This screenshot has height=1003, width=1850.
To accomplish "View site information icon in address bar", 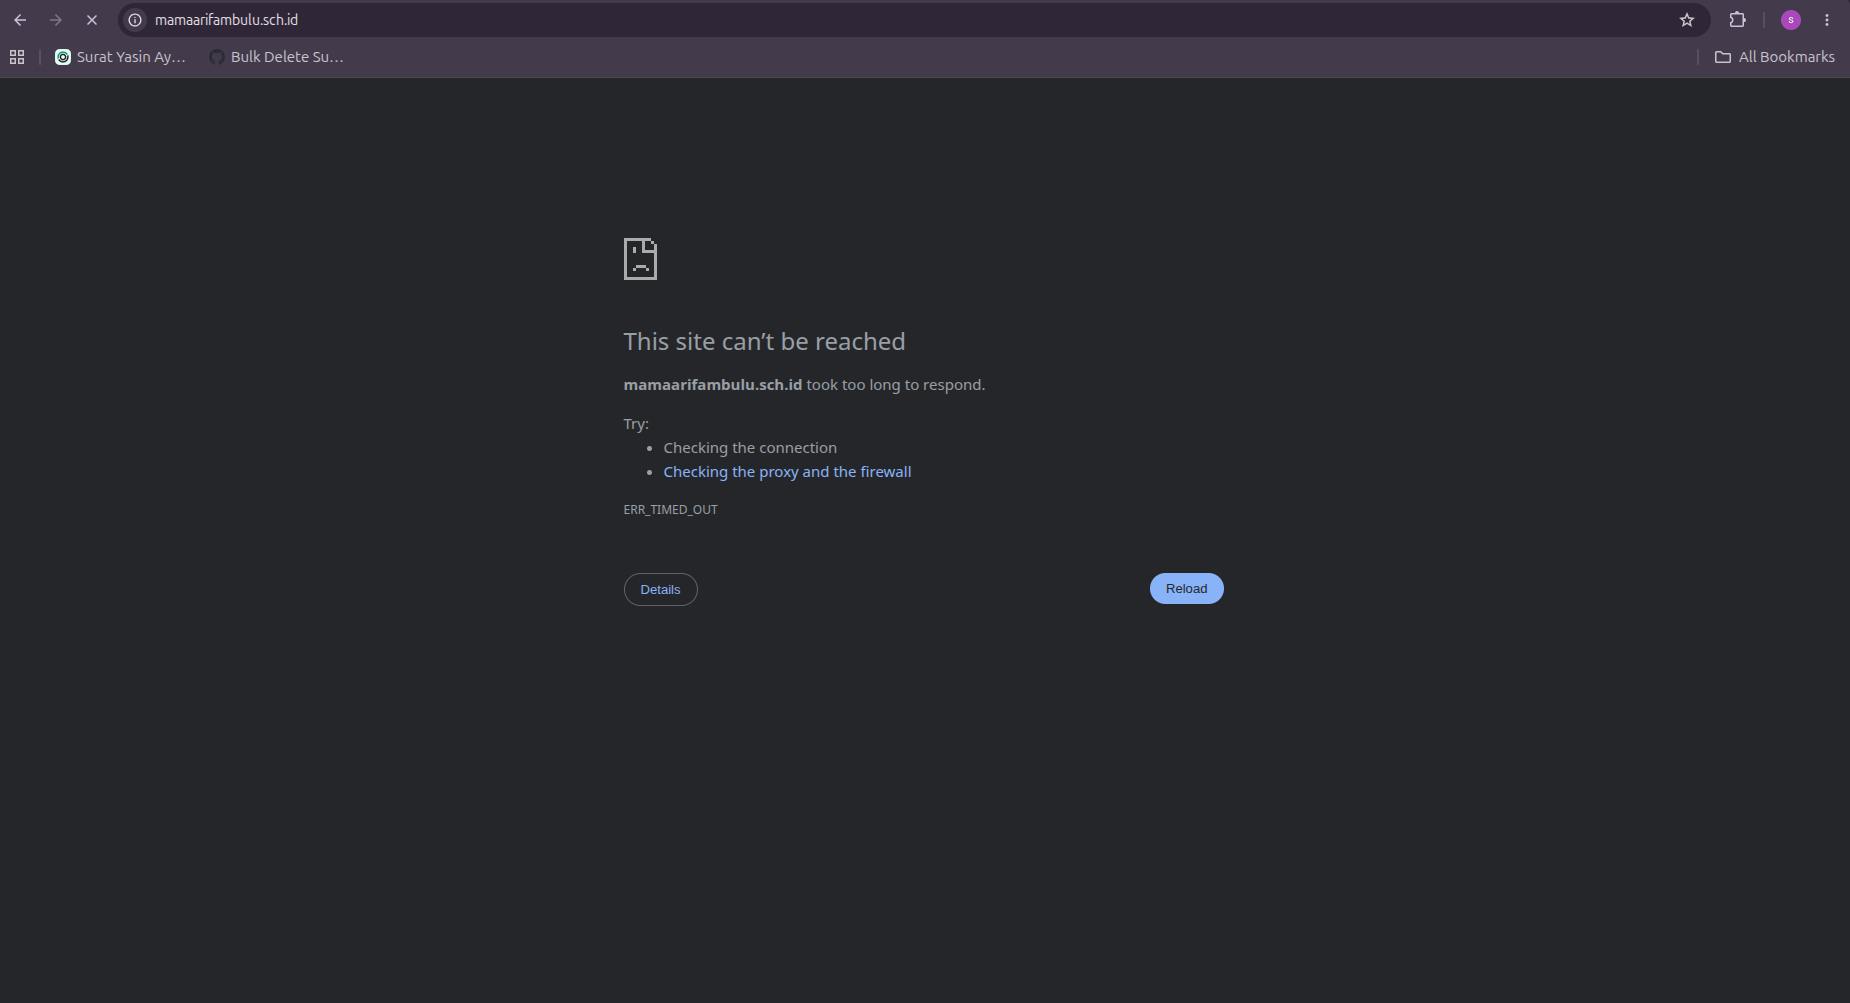I will coord(136,20).
